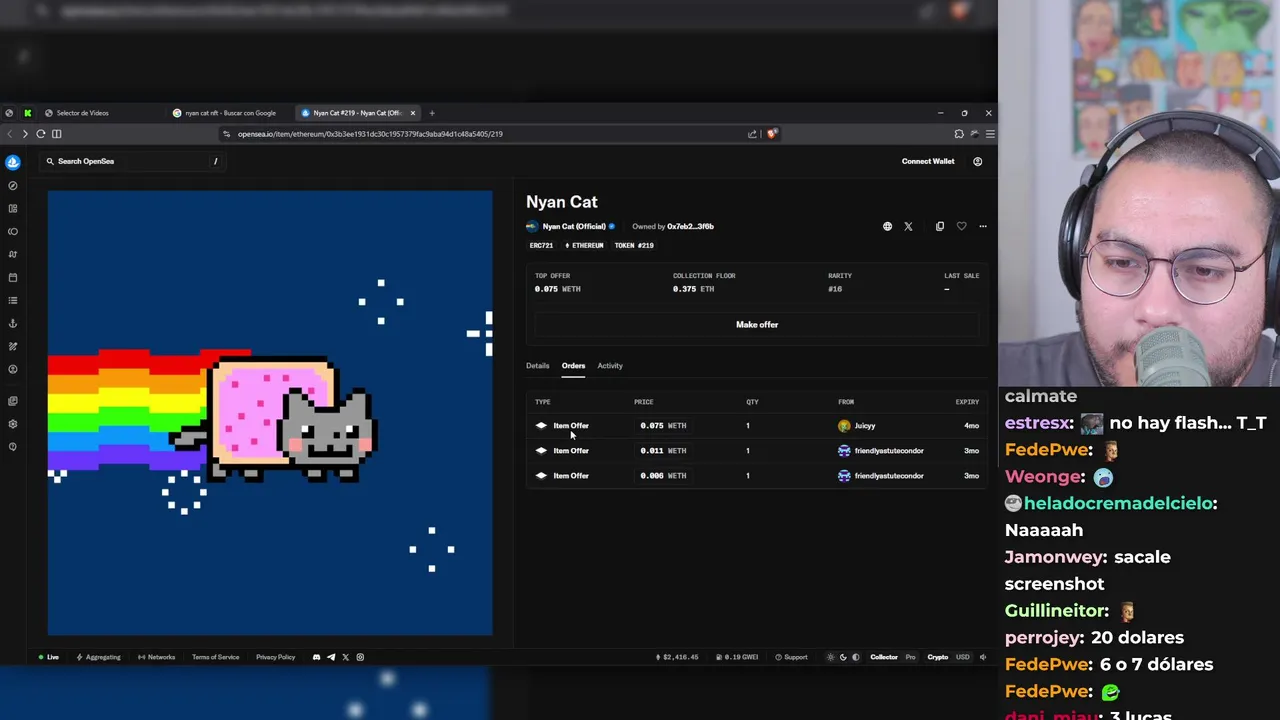Reload the page
This screenshot has height=720, width=1280.
(41, 134)
